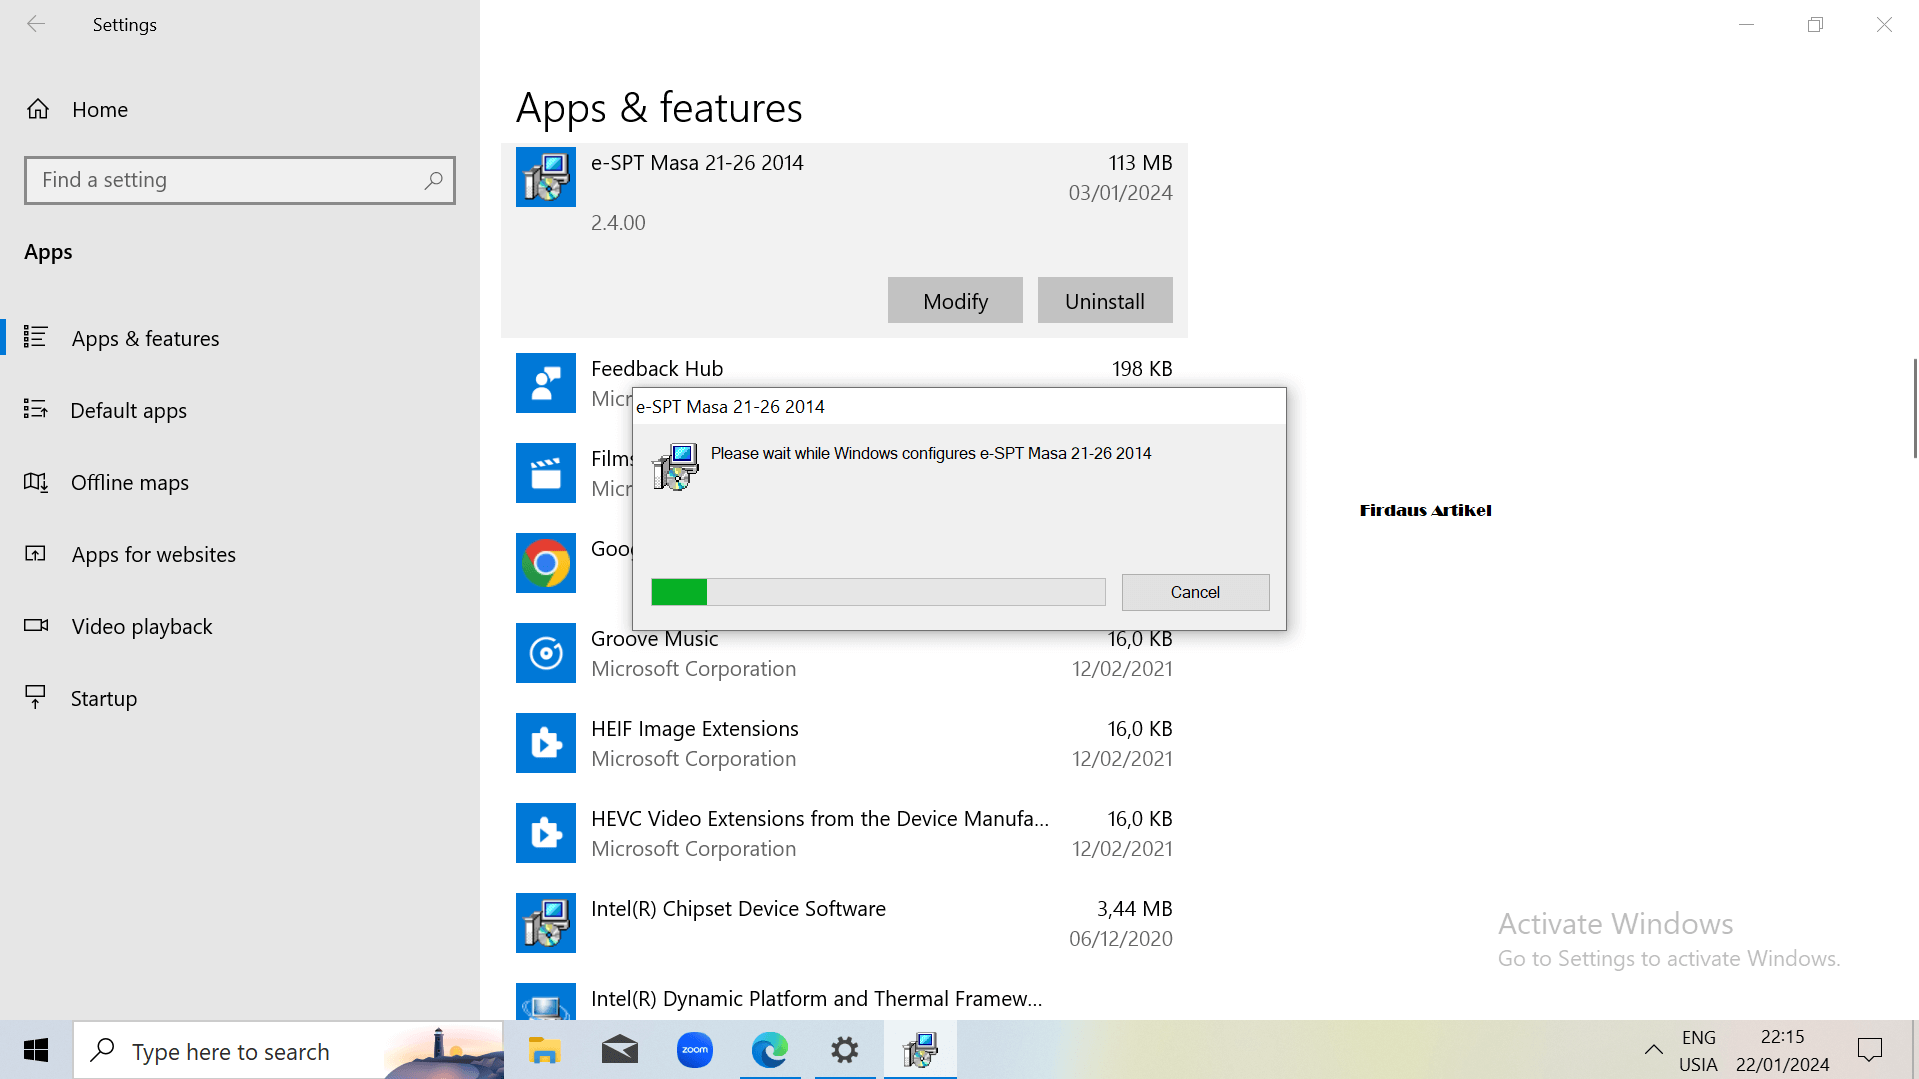Open the Mail app from taskbar
Screen dimensions: 1919x1079
(620, 1050)
